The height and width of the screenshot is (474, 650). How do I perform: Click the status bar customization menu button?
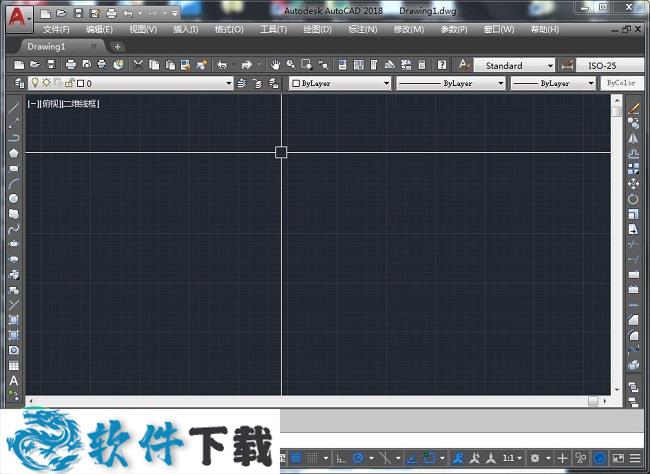click(x=635, y=458)
